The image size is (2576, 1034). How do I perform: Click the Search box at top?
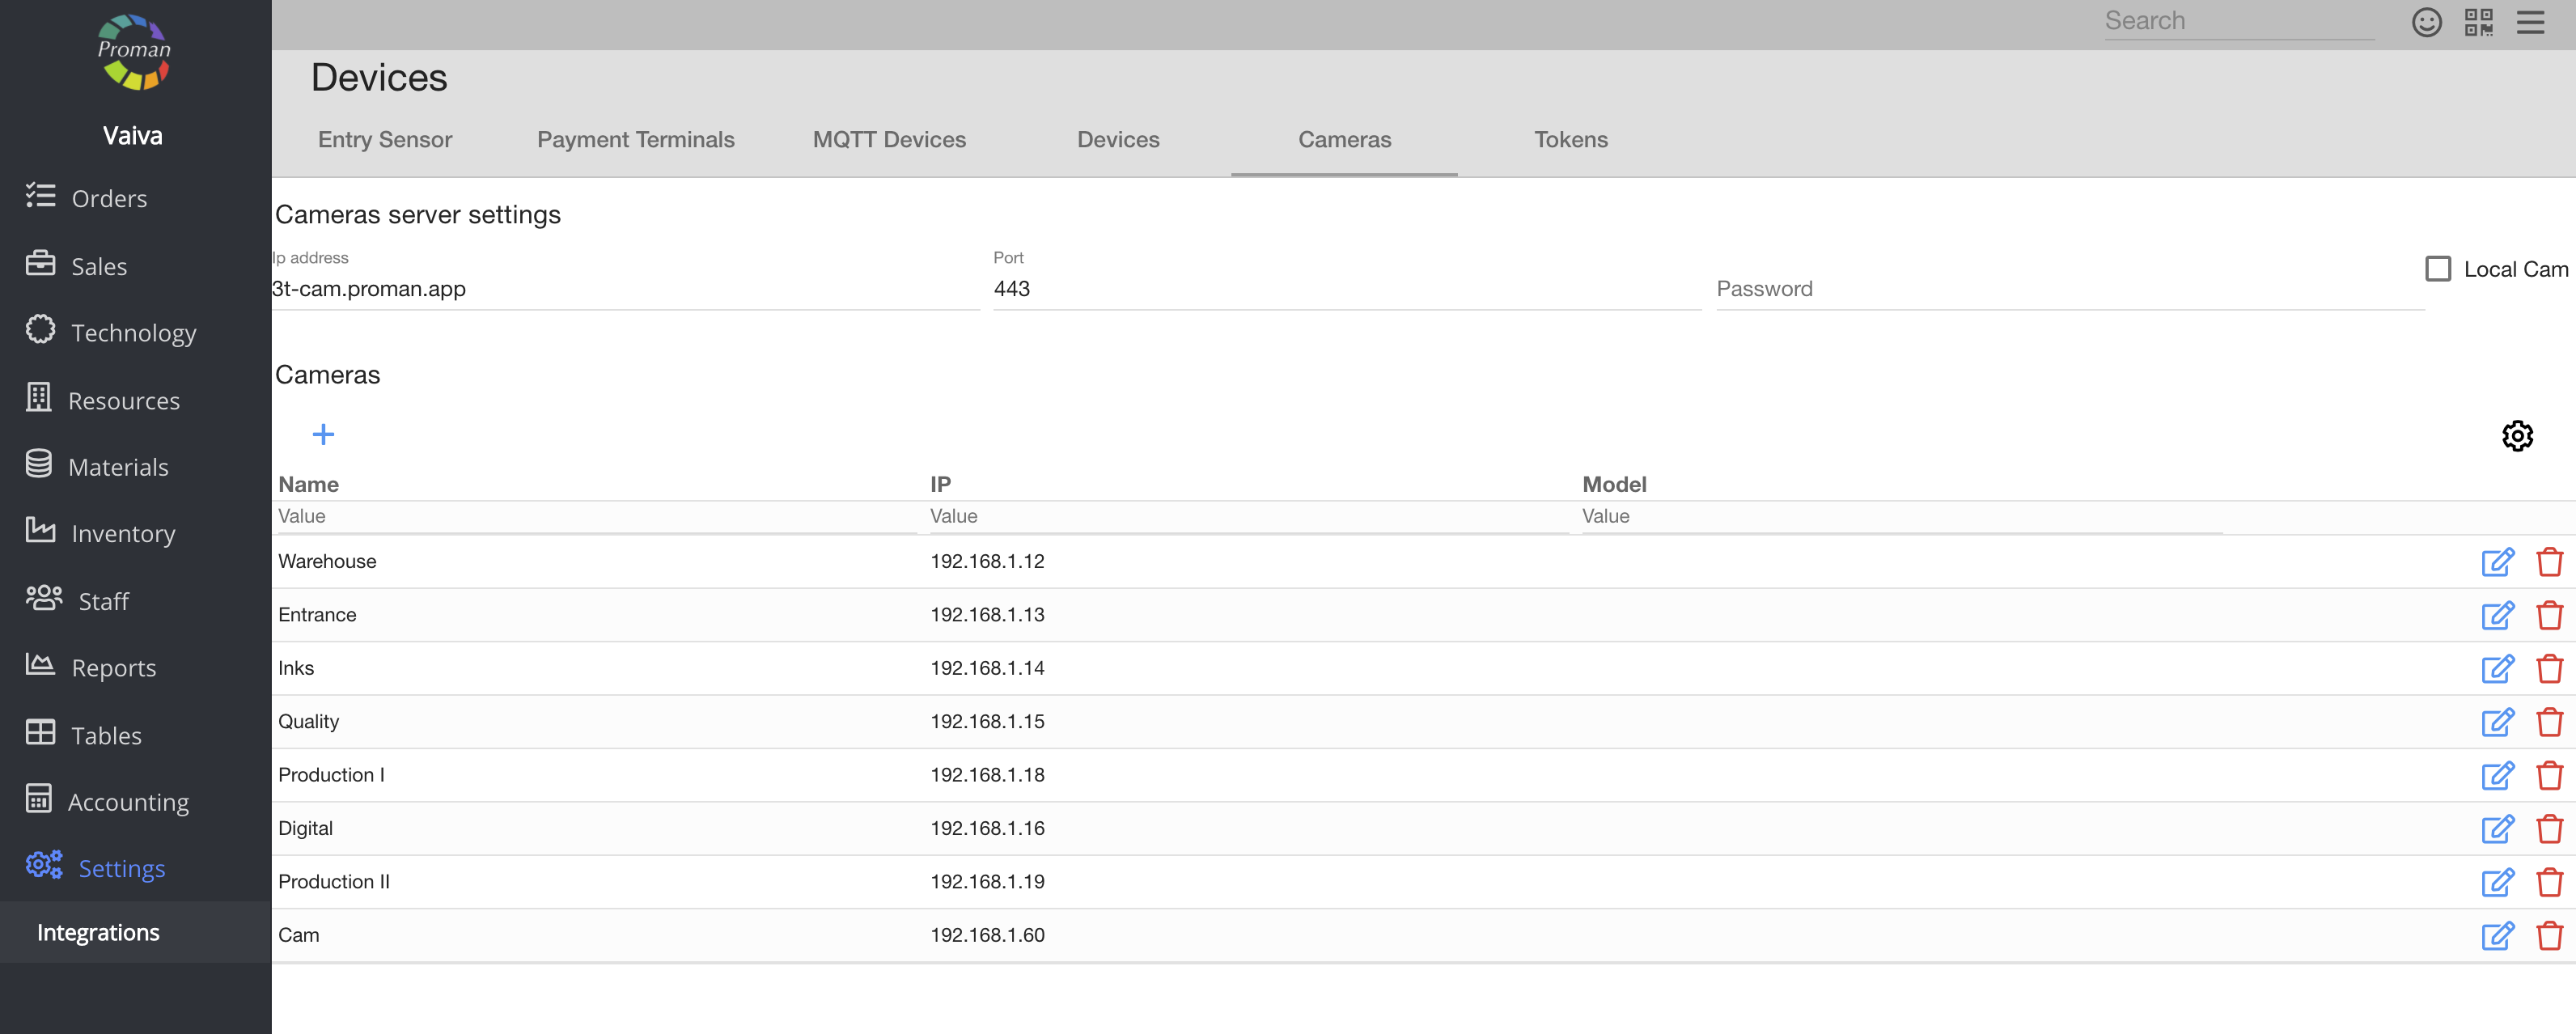pos(2238,21)
